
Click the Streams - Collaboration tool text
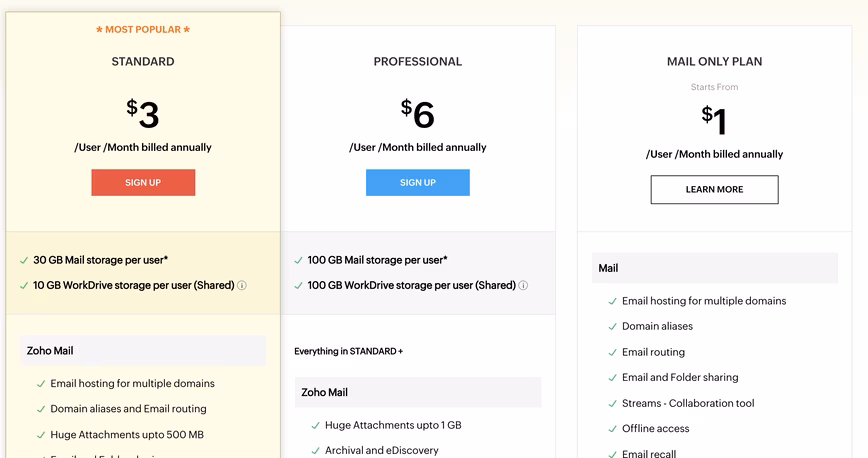tap(688, 403)
